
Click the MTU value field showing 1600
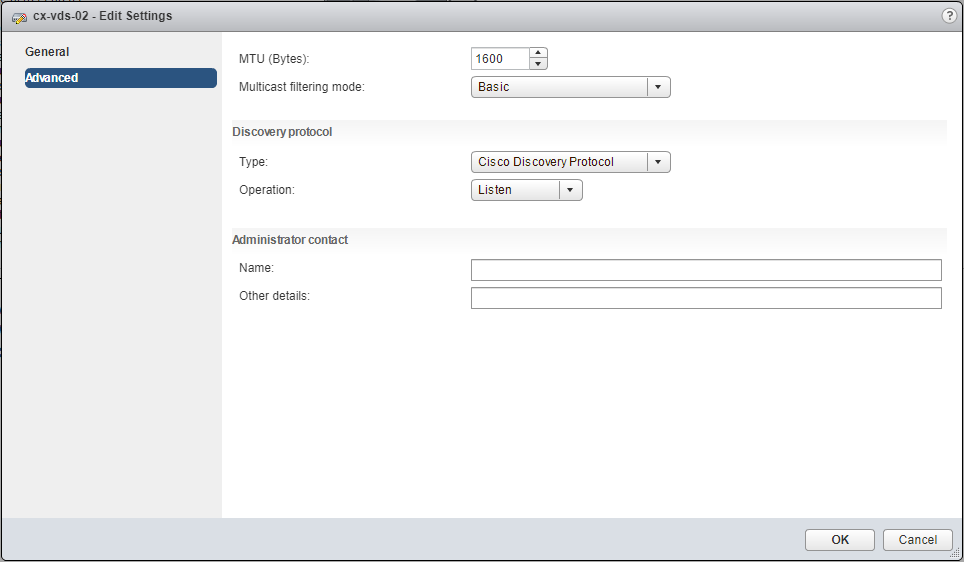click(498, 59)
